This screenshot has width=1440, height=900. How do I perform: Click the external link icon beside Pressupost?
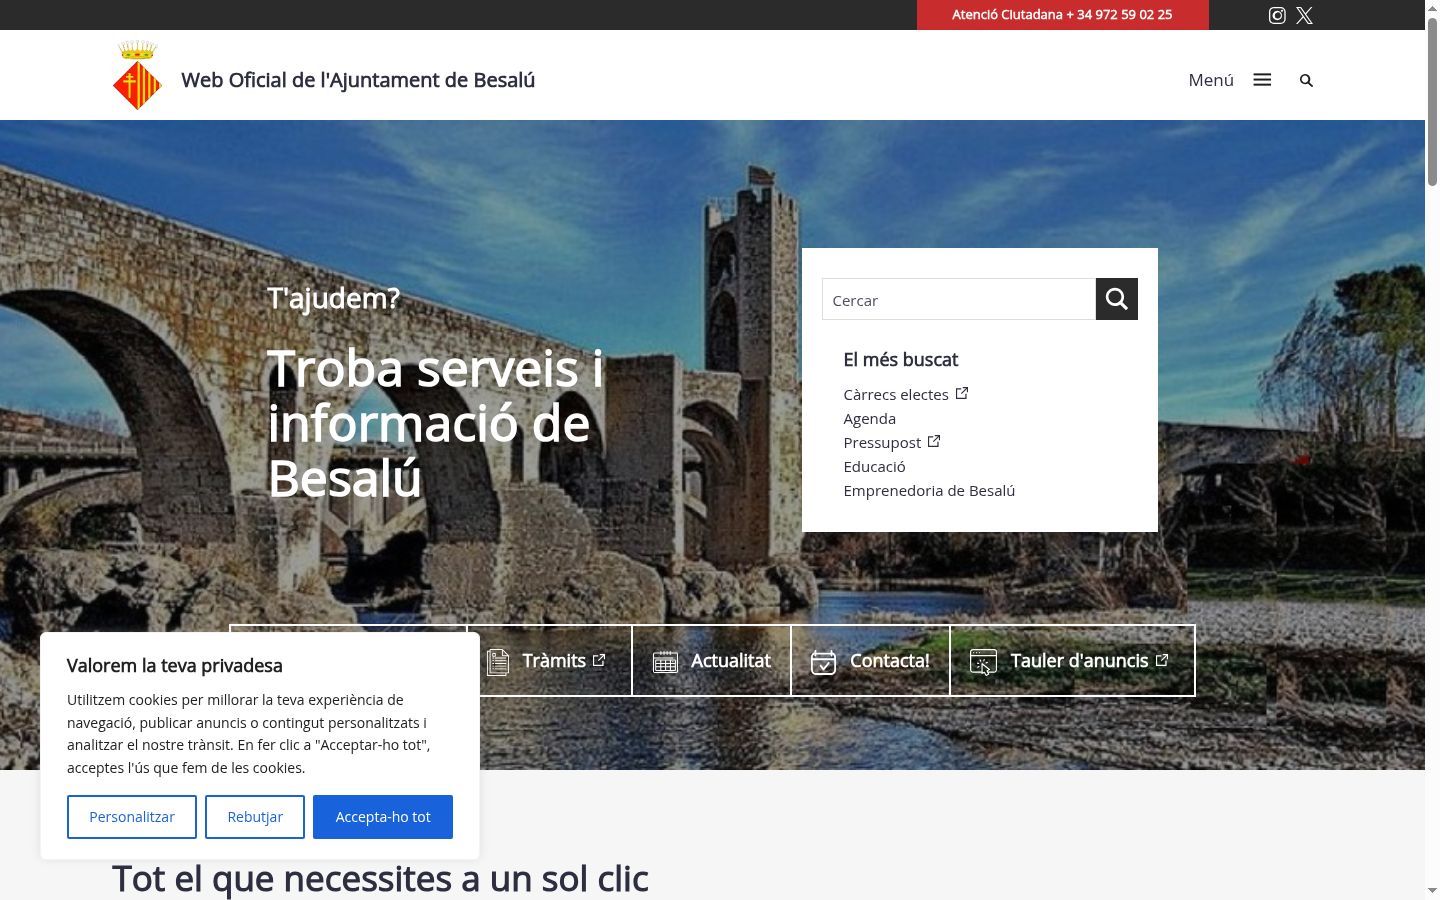pyautogui.click(x=934, y=441)
